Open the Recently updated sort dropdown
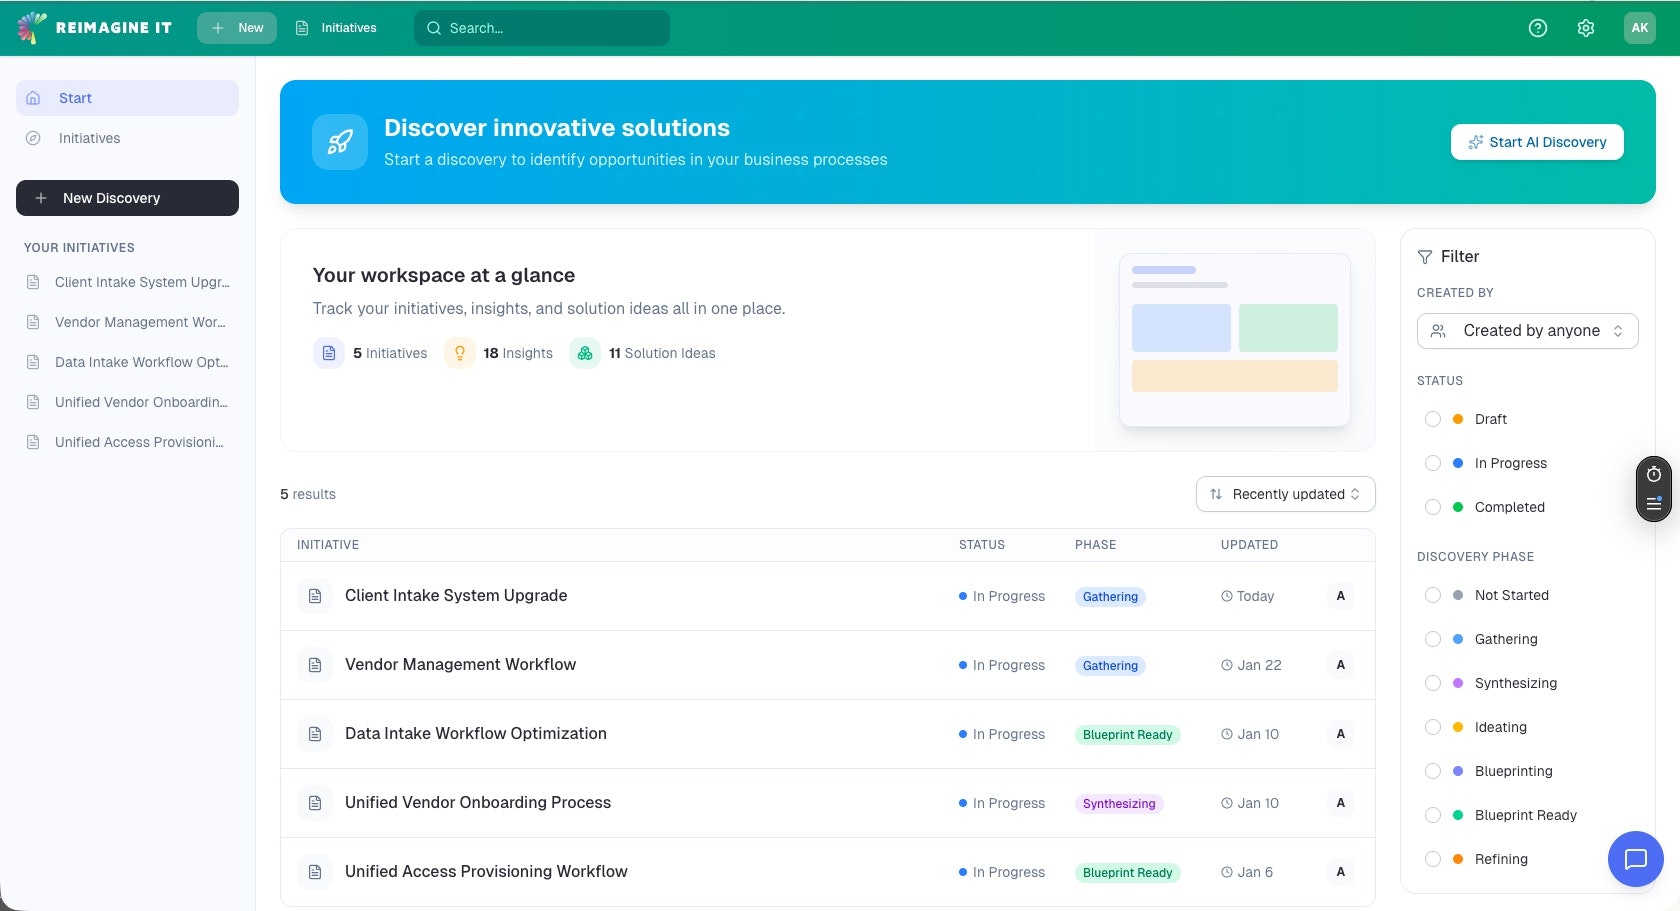 [1284, 494]
